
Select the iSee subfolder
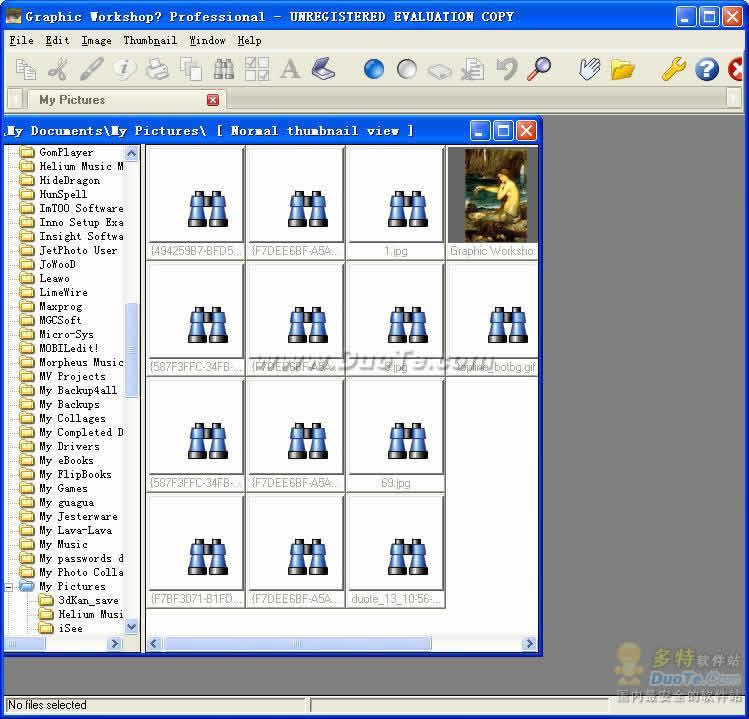click(70, 629)
